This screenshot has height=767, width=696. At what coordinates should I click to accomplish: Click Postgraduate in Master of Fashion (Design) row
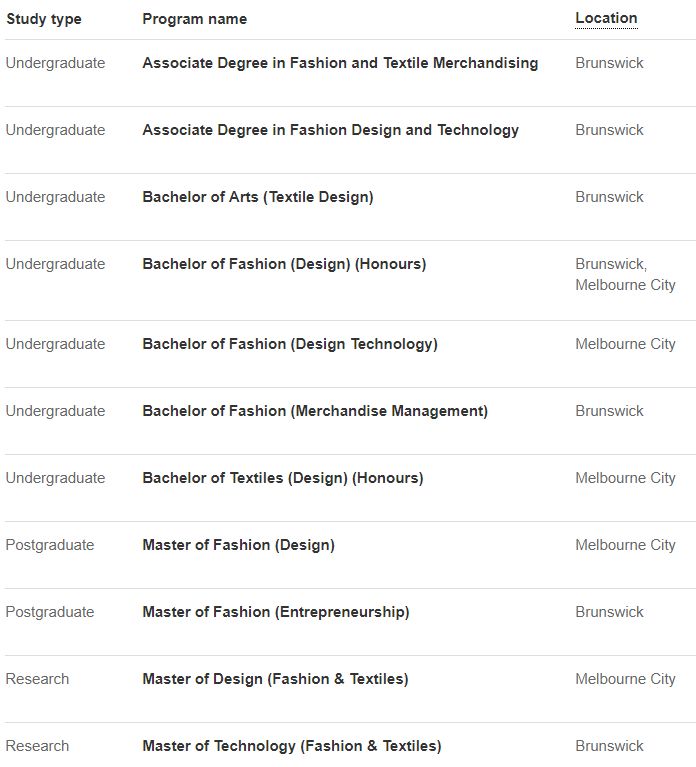[x=50, y=545]
